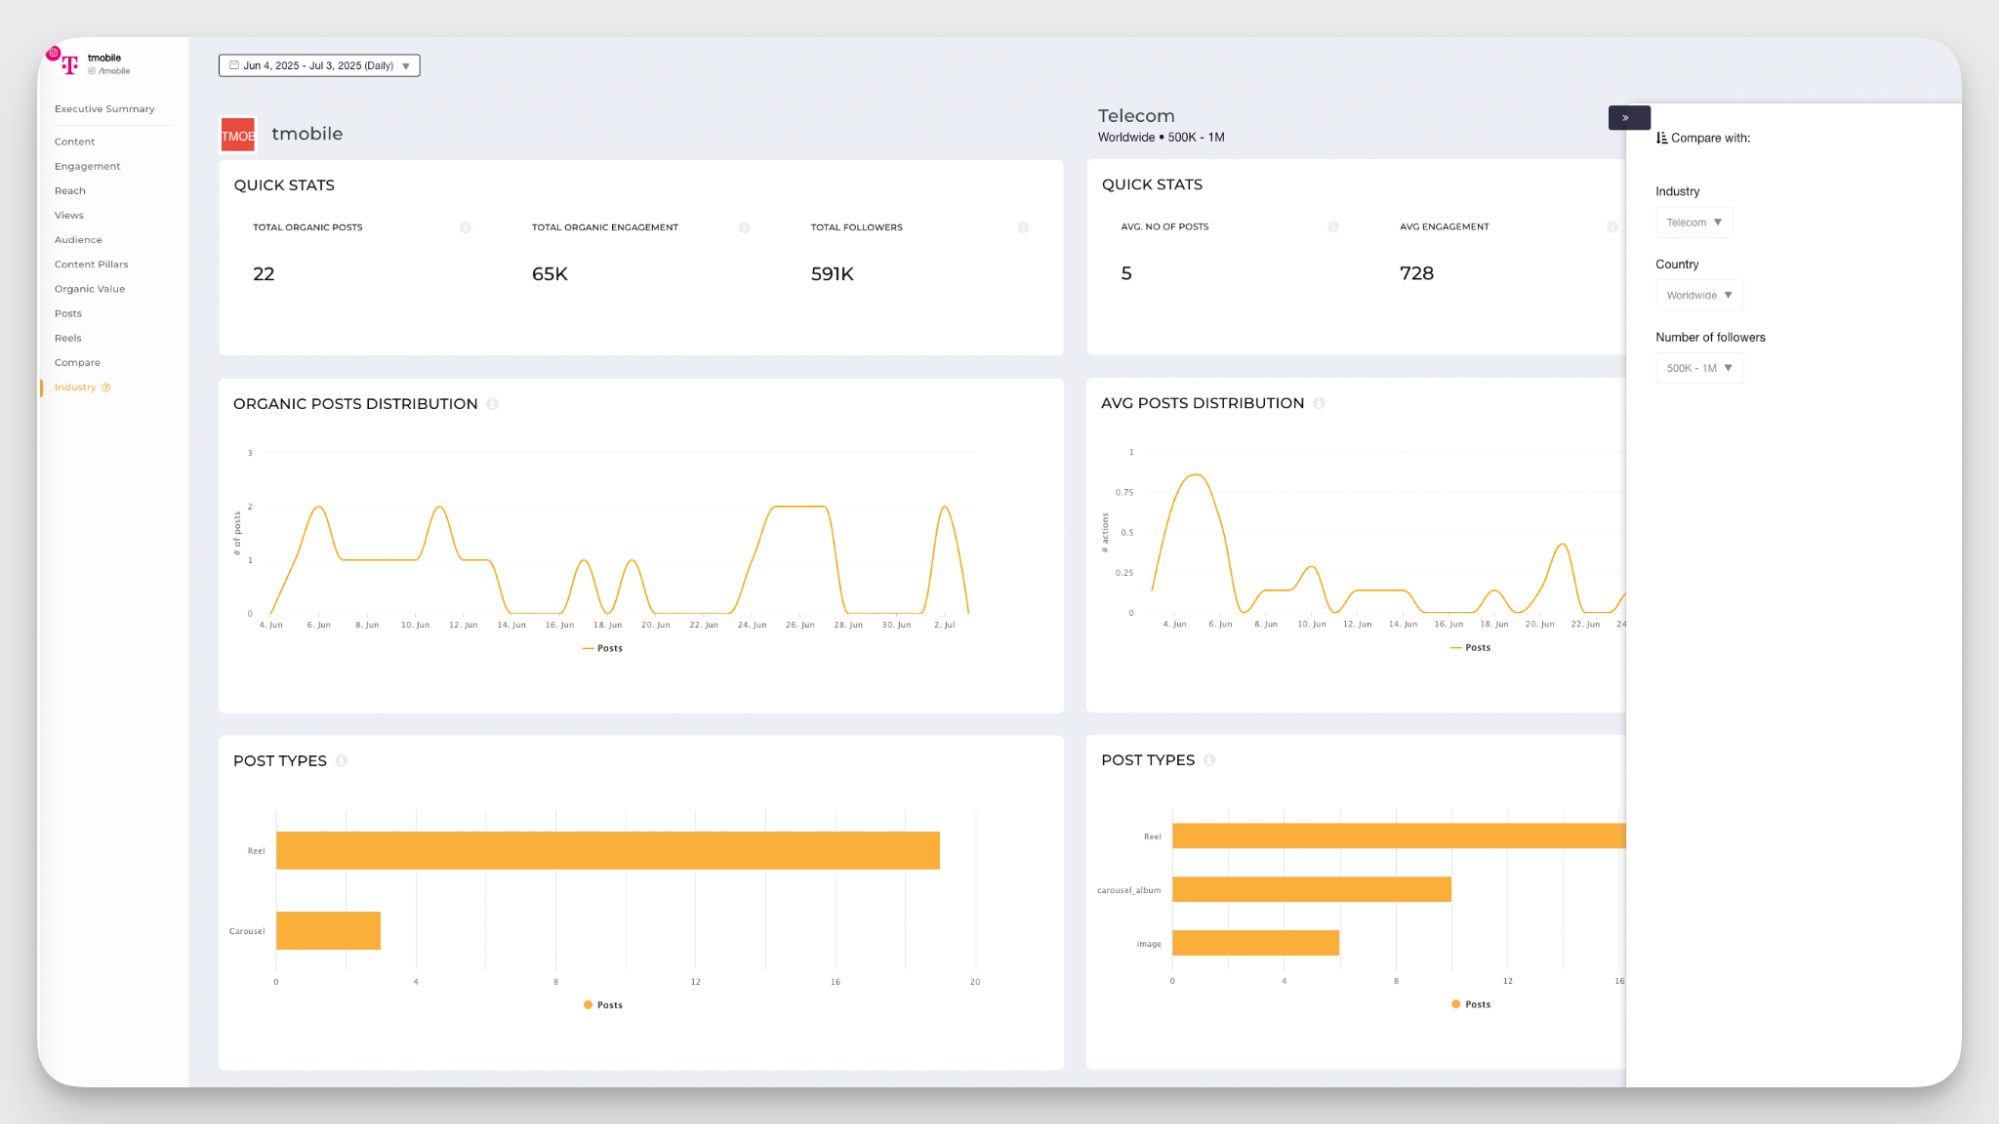Open the Industry Telecom dropdown
Image resolution: width=1999 pixels, height=1125 pixels.
pyautogui.click(x=1694, y=222)
